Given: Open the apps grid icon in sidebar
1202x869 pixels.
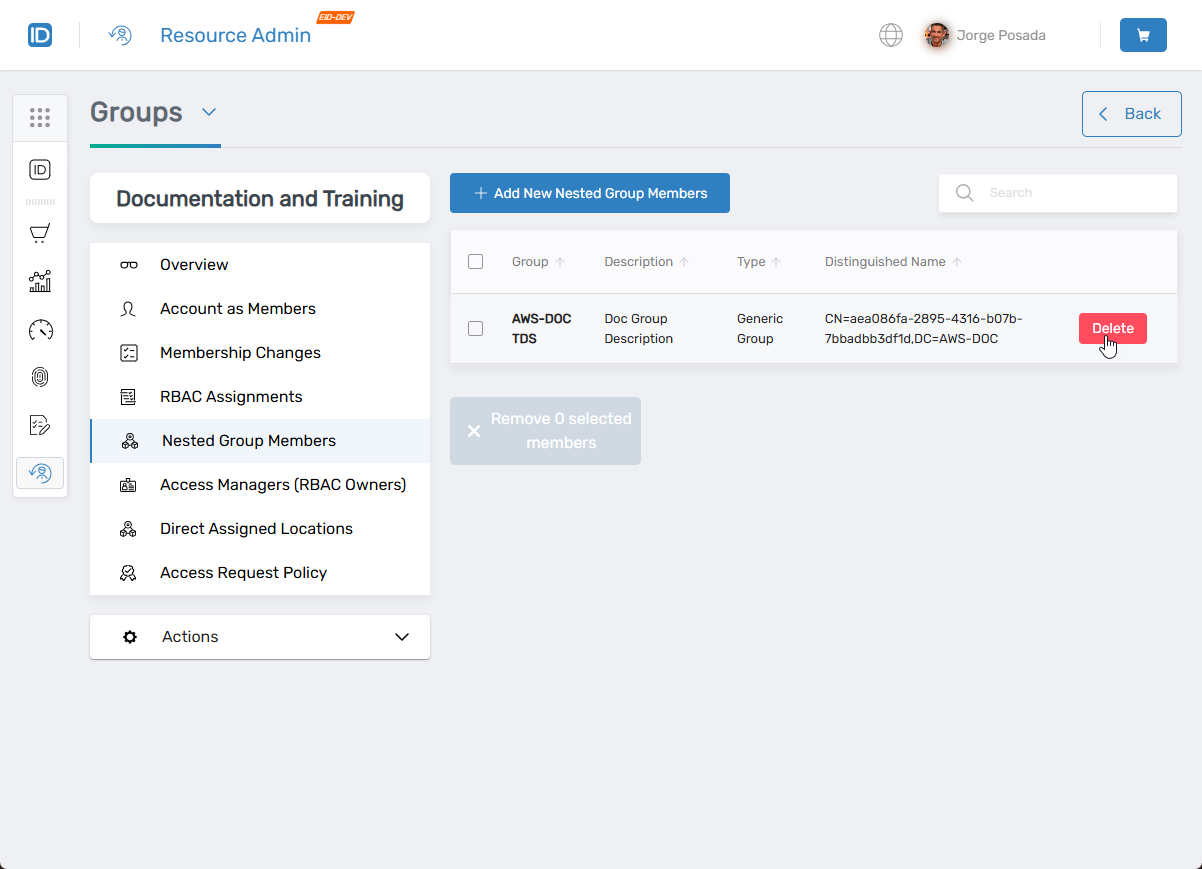Looking at the screenshot, I should pos(40,118).
